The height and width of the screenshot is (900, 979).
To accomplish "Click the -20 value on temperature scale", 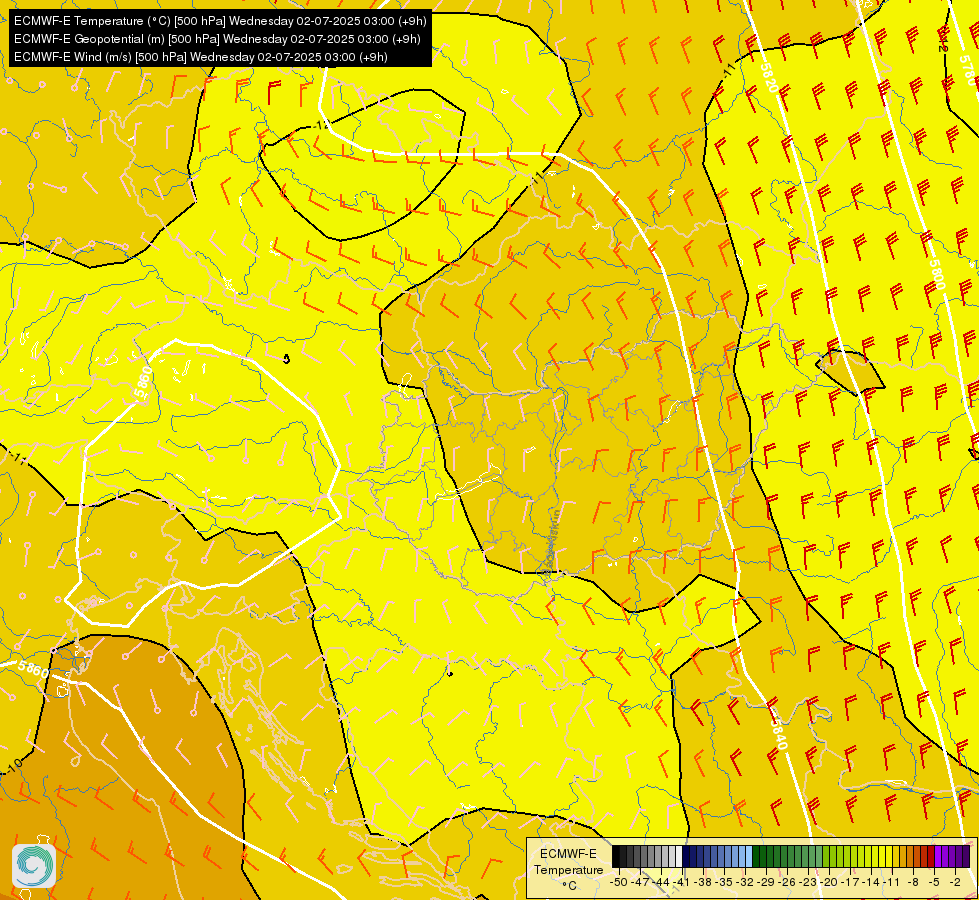I will pos(829,882).
